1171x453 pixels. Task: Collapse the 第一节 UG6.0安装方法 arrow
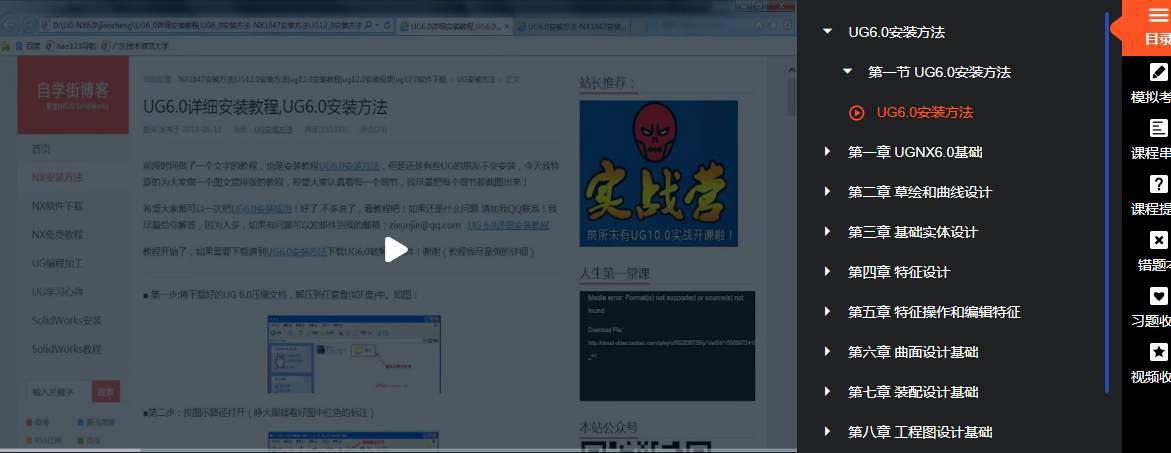click(847, 72)
